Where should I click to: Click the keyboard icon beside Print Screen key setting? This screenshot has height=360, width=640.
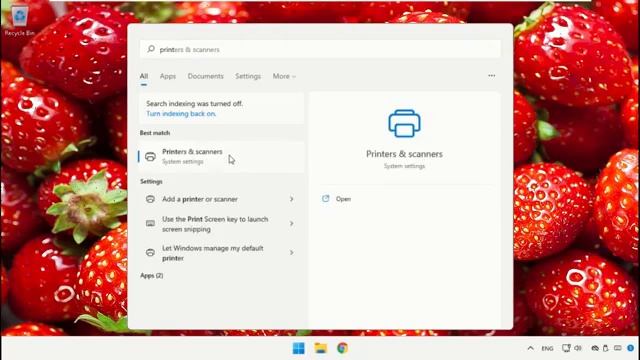pos(150,224)
